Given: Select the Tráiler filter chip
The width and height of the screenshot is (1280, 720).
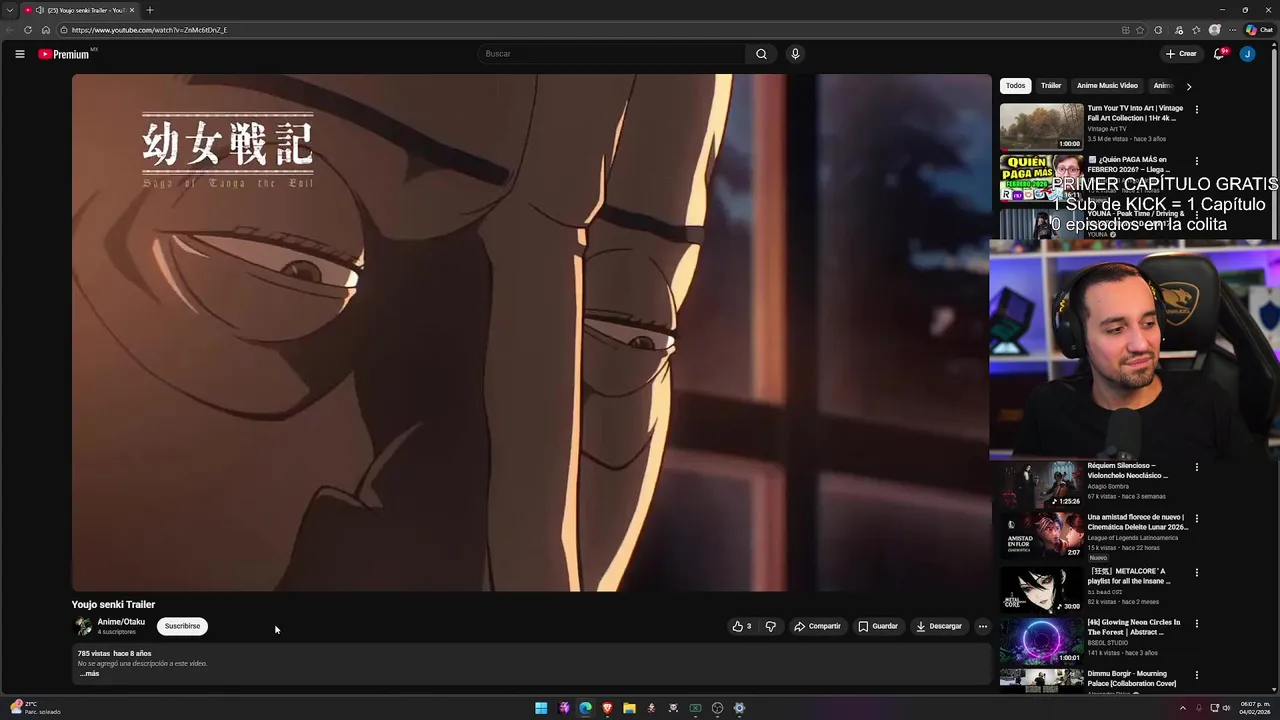Looking at the screenshot, I should coord(1051,86).
